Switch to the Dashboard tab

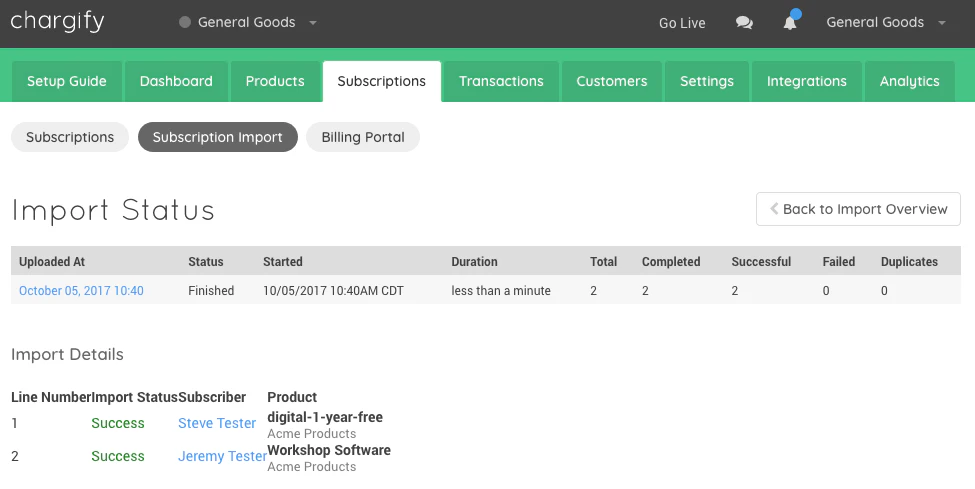176,81
